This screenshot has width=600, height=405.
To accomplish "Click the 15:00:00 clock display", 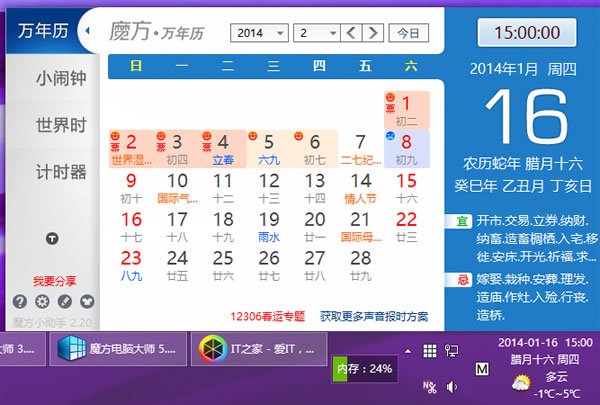I will click(x=527, y=33).
